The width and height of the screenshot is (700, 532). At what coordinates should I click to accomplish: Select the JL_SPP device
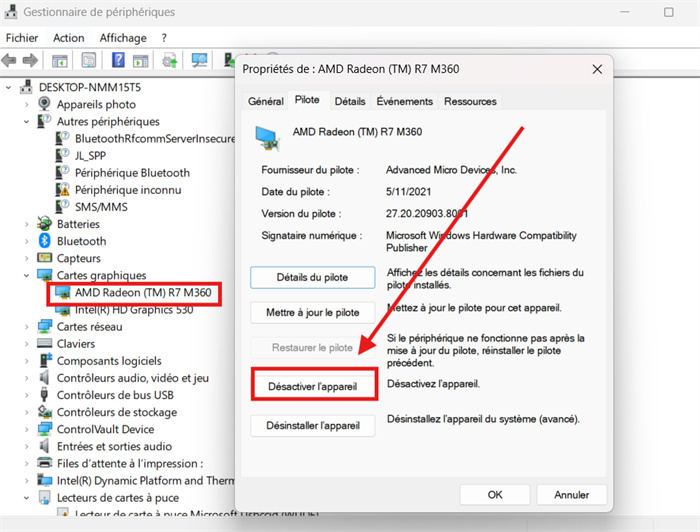(90, 155)
